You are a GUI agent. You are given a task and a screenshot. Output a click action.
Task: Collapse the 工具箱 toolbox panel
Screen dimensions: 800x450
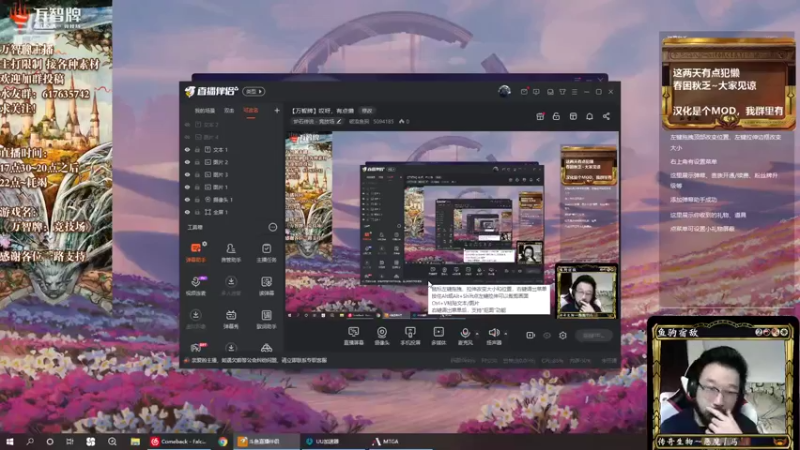273,227
